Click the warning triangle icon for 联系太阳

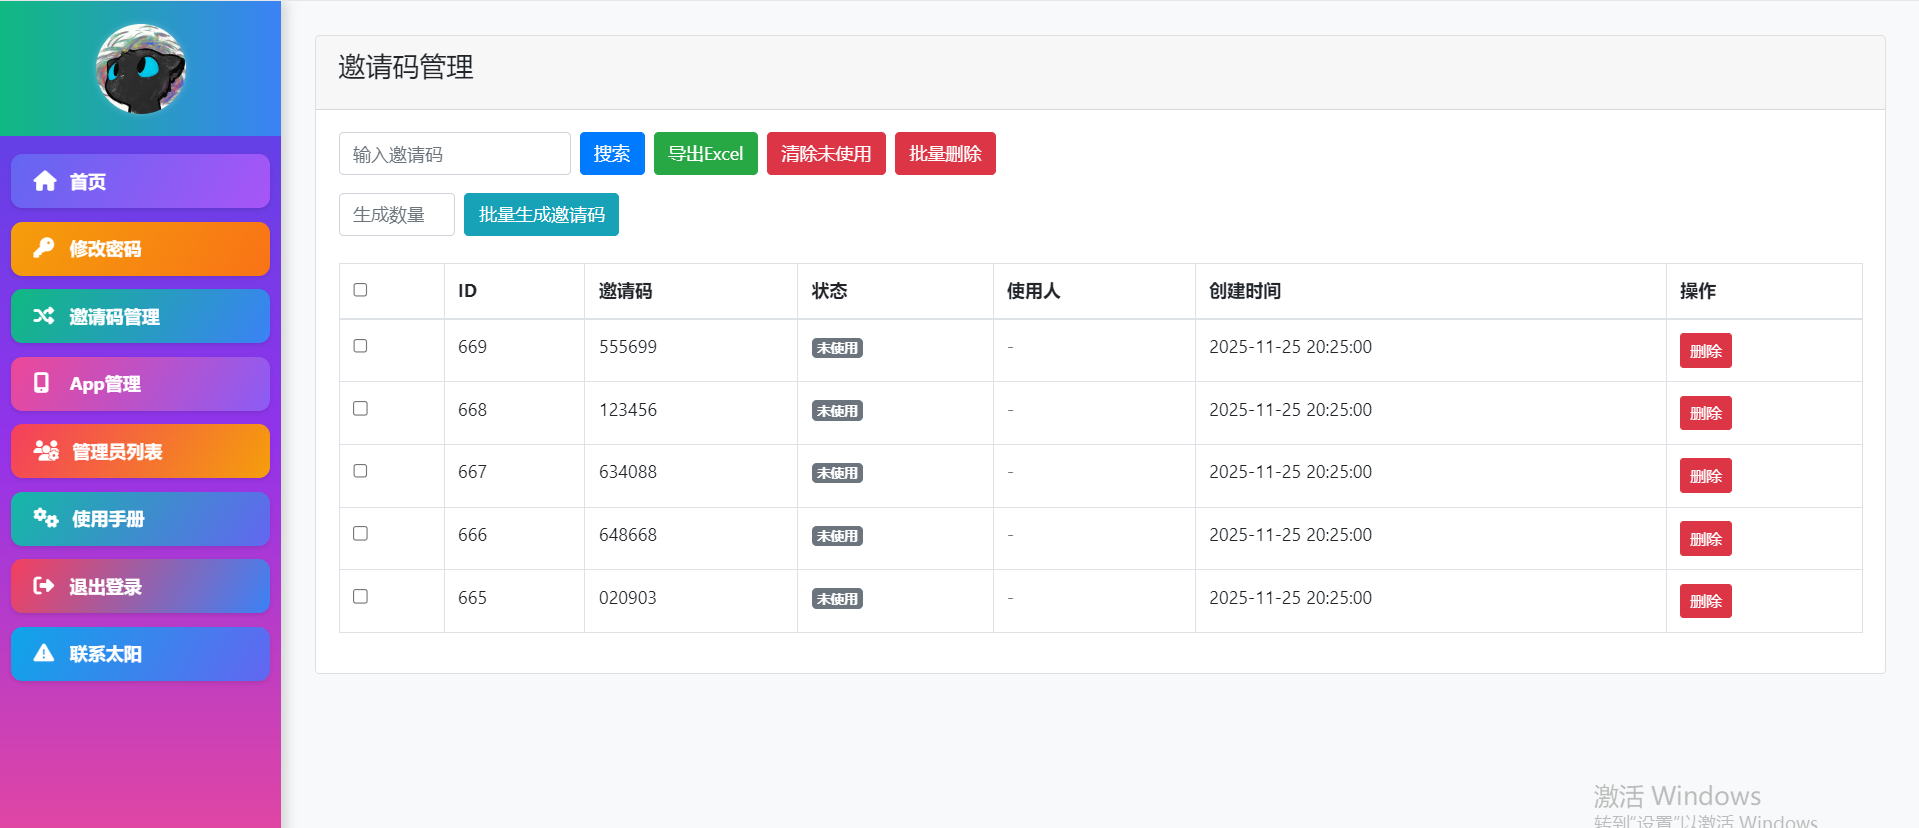coord(44,653)
